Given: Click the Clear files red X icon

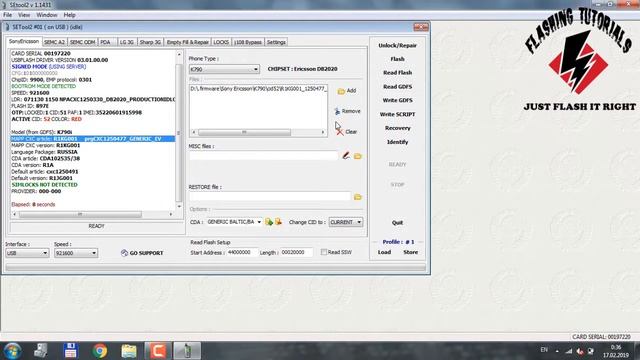Looking at the screenshot, I should [x=340, y=132].
